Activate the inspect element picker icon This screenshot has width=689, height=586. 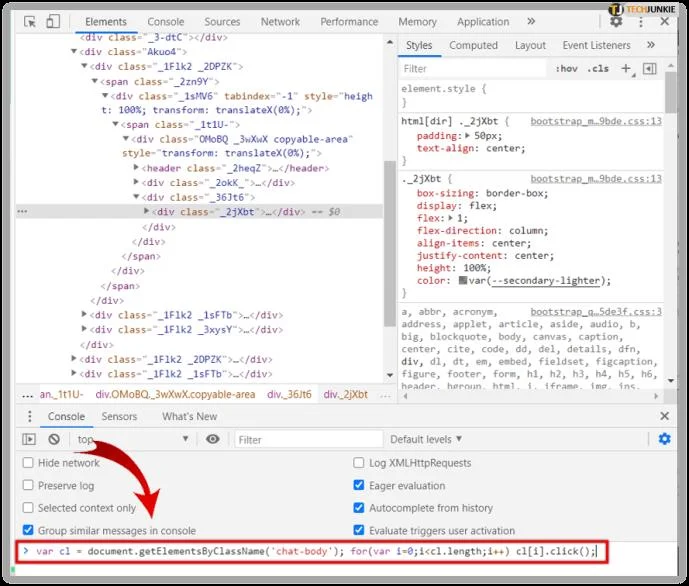[30, 22]
